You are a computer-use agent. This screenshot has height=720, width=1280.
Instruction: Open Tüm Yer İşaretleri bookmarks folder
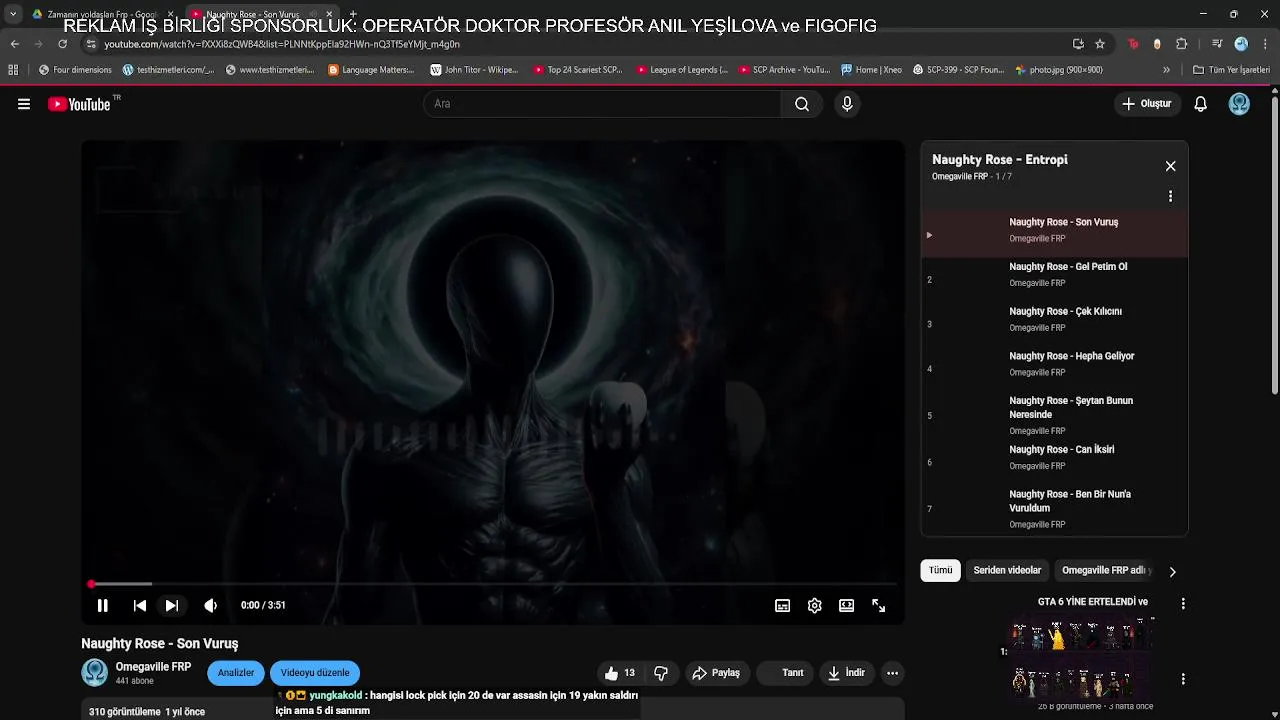tap(1231, 70)
